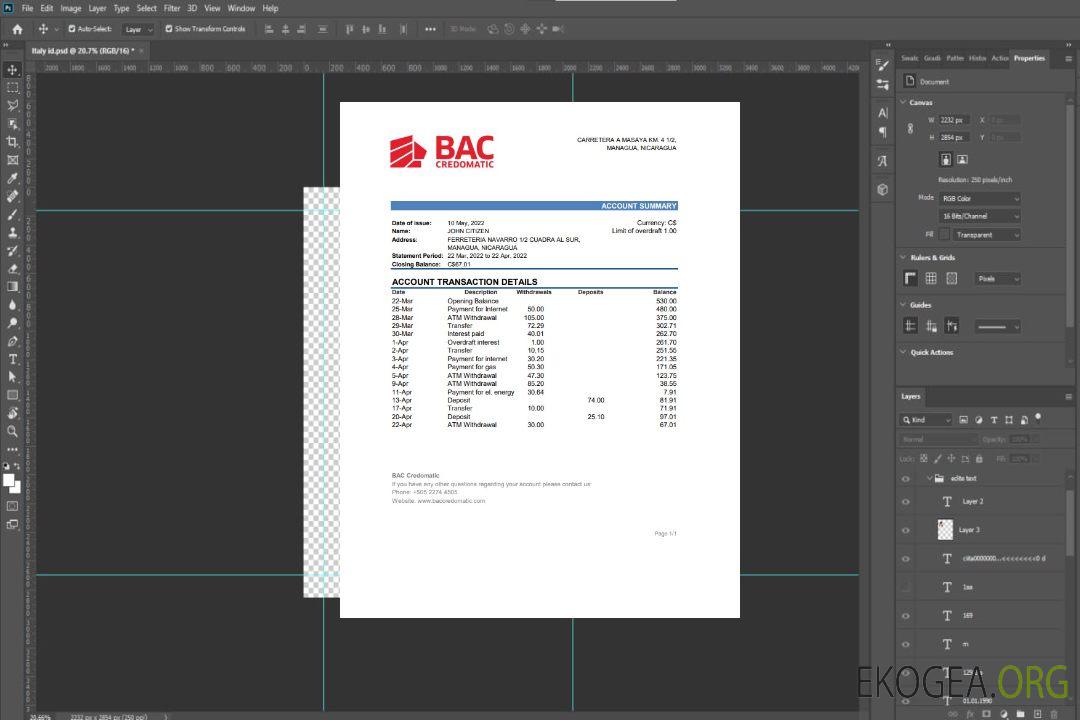Image resolution: width=1080 pixels, height=720 pixels.
Task: Select the Eyedropper tool
Action: click(12, 178)
